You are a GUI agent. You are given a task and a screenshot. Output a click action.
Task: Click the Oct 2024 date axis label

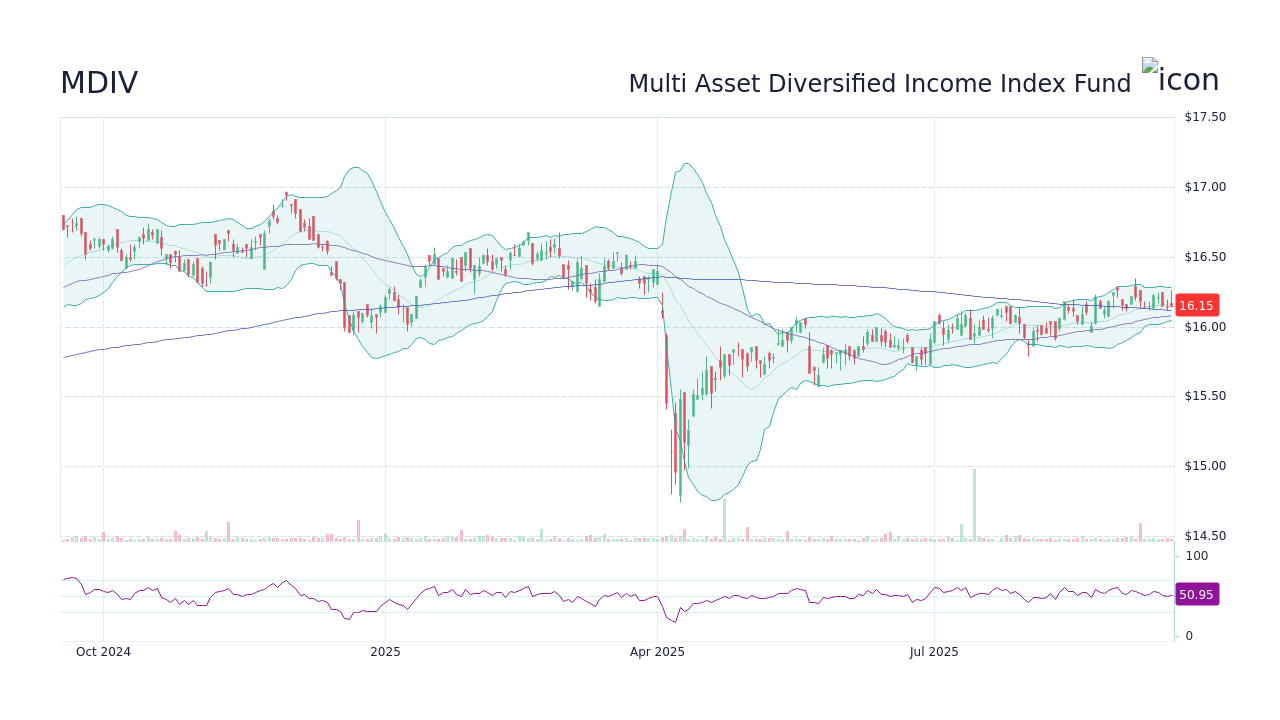tap(103, 652)
